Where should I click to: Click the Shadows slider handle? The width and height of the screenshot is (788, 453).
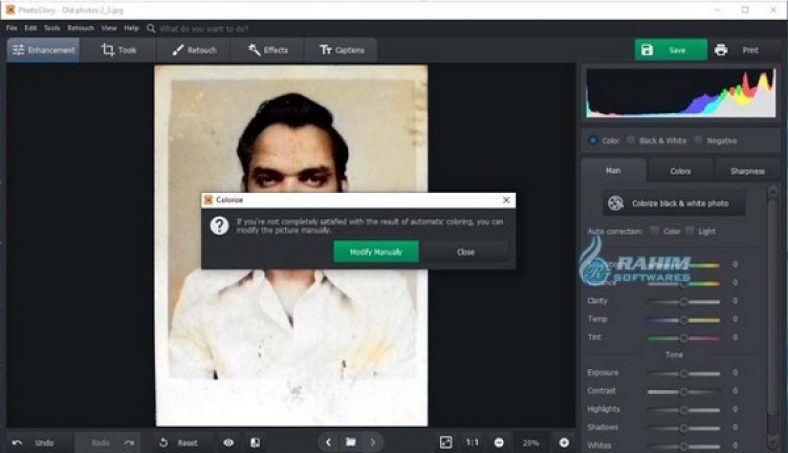pyautogui.click(x=683, y=428)
